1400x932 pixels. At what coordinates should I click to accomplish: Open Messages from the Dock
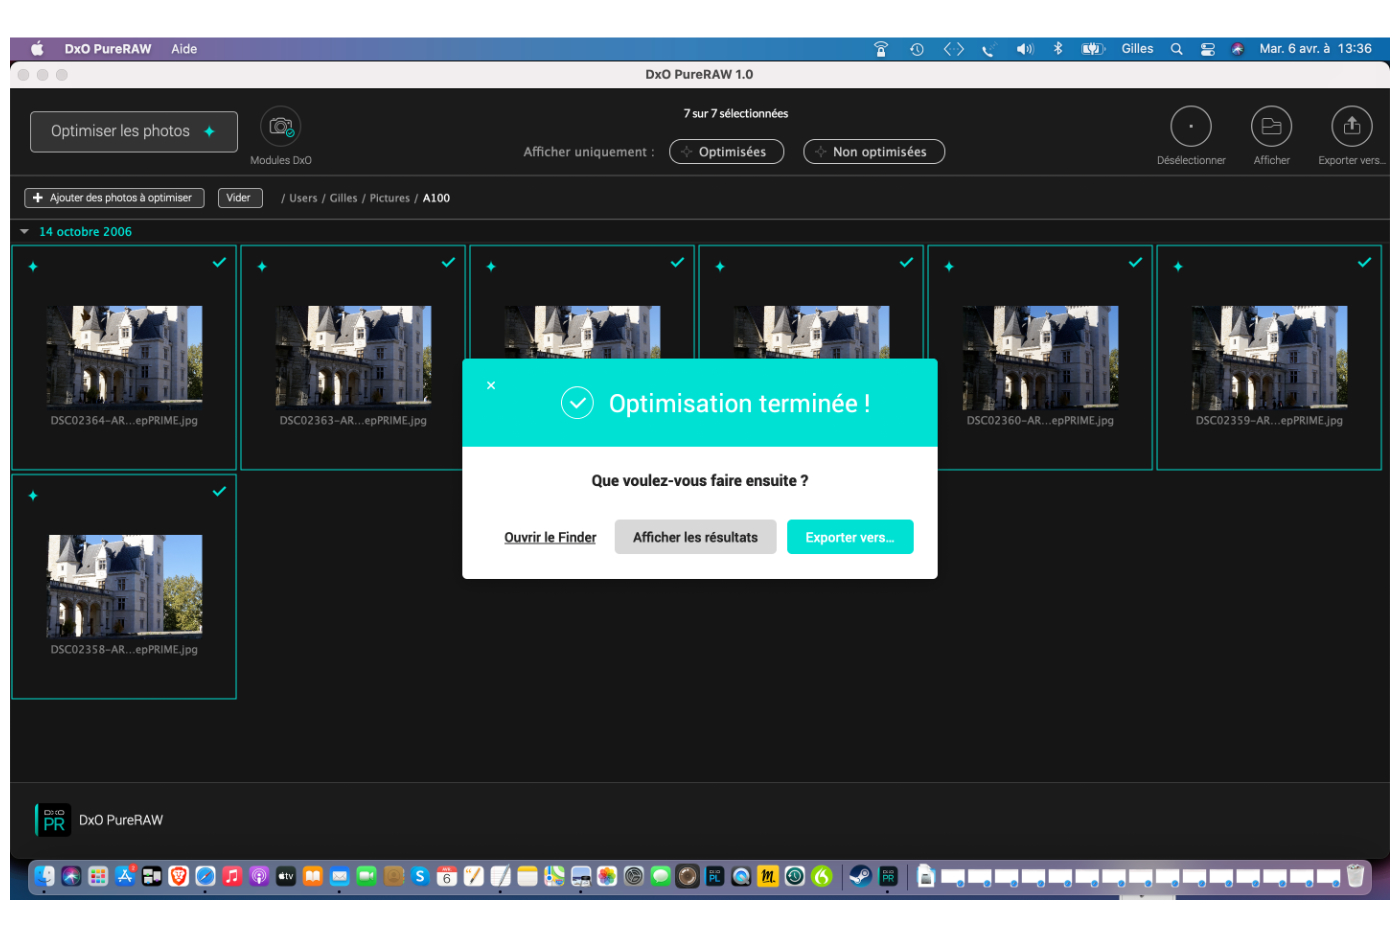661,876
